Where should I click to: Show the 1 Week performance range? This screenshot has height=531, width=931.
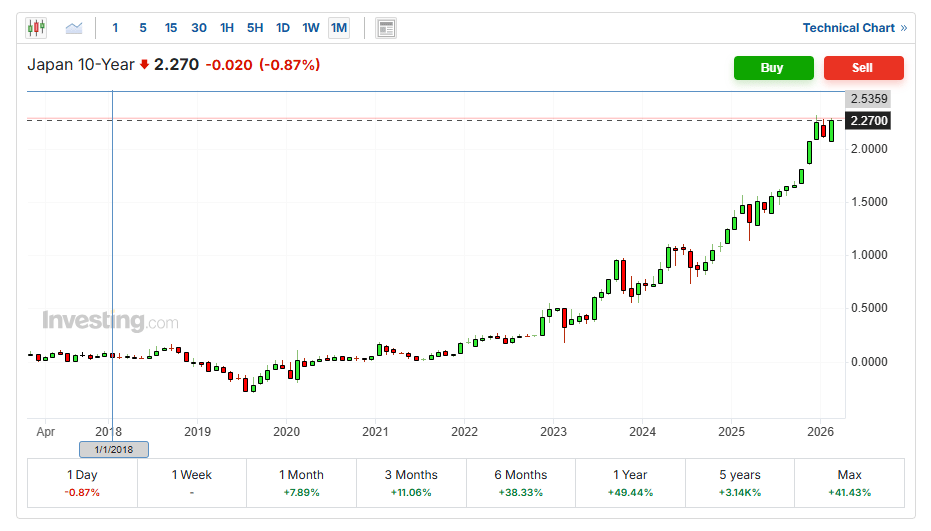192,483
